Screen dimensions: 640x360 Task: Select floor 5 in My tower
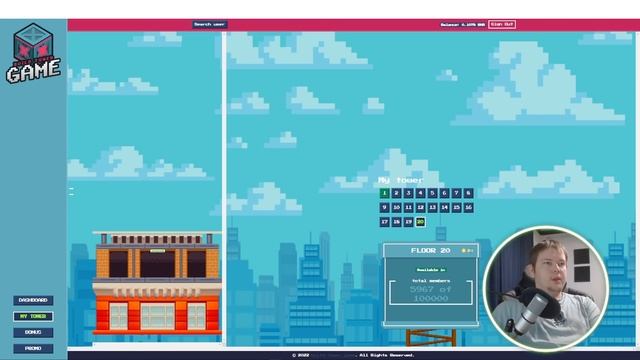click(x=433, y=193)
